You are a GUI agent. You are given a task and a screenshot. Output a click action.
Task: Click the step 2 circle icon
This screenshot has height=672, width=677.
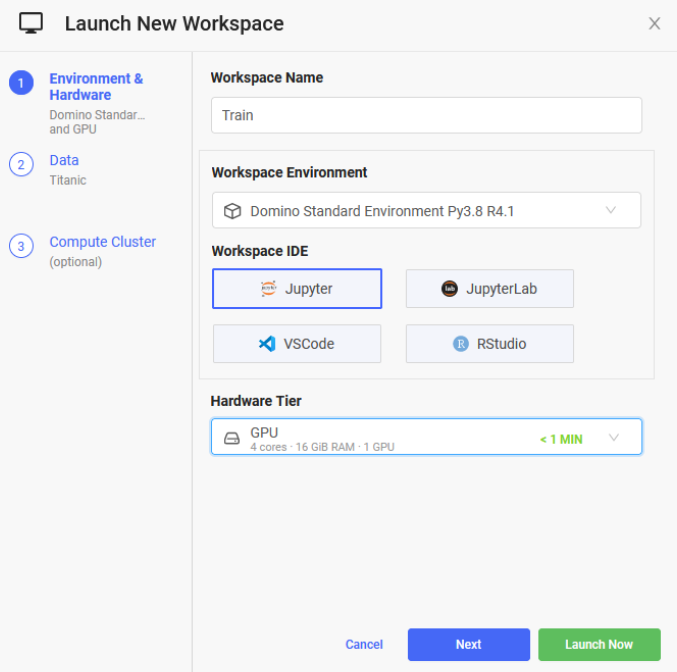point(21,165)
